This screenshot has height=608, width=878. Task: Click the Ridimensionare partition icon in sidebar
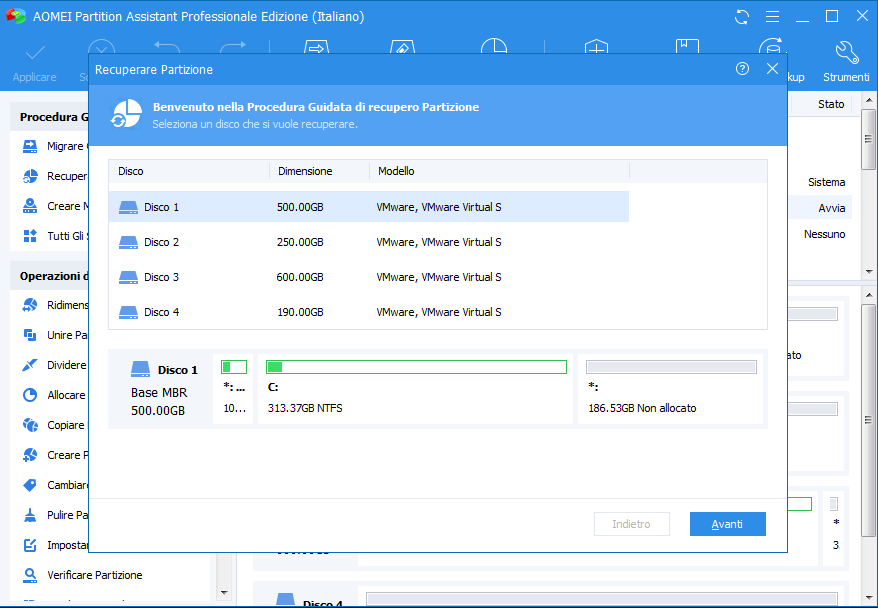[x=30, y=305]
